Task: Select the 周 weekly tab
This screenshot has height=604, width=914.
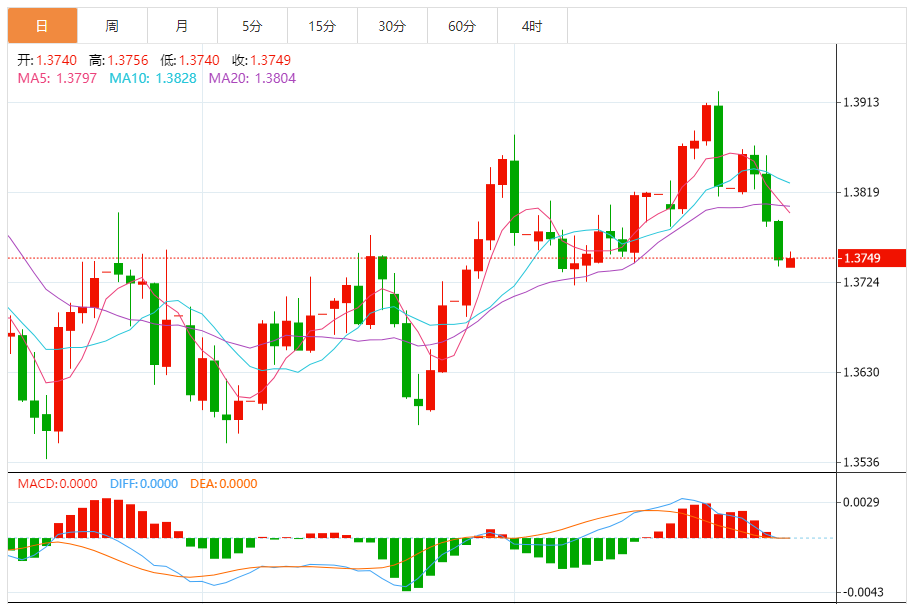Action: point(113,26)
